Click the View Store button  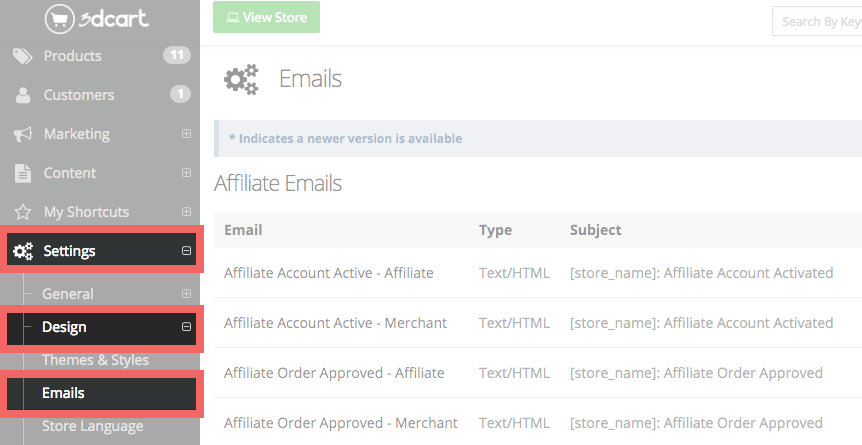click(x=267, y=17)
